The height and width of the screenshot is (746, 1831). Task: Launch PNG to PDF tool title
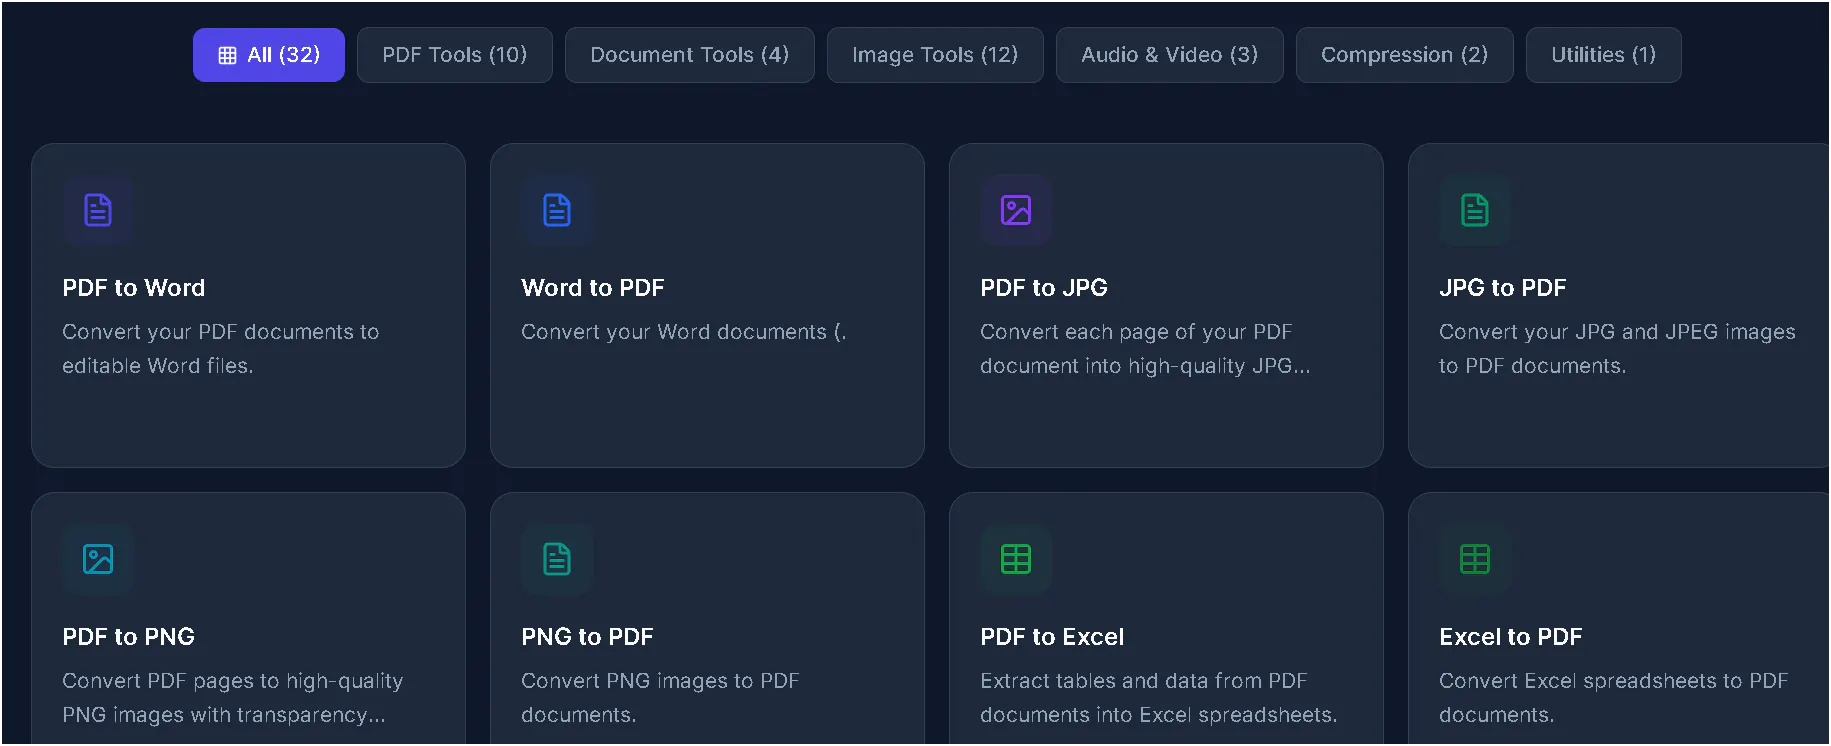588,637
